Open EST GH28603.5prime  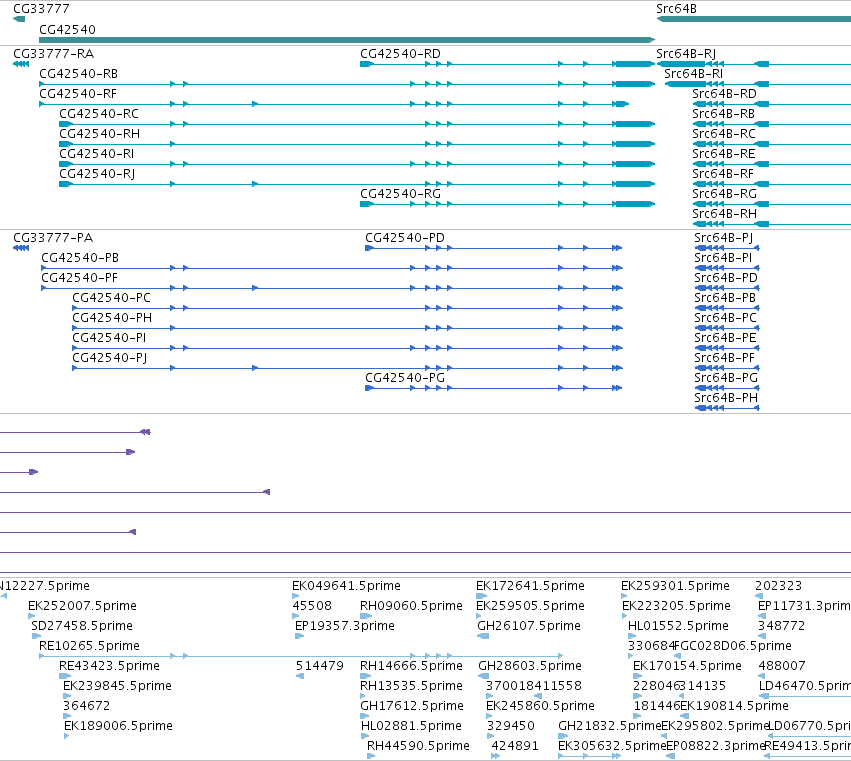(530, 667)
